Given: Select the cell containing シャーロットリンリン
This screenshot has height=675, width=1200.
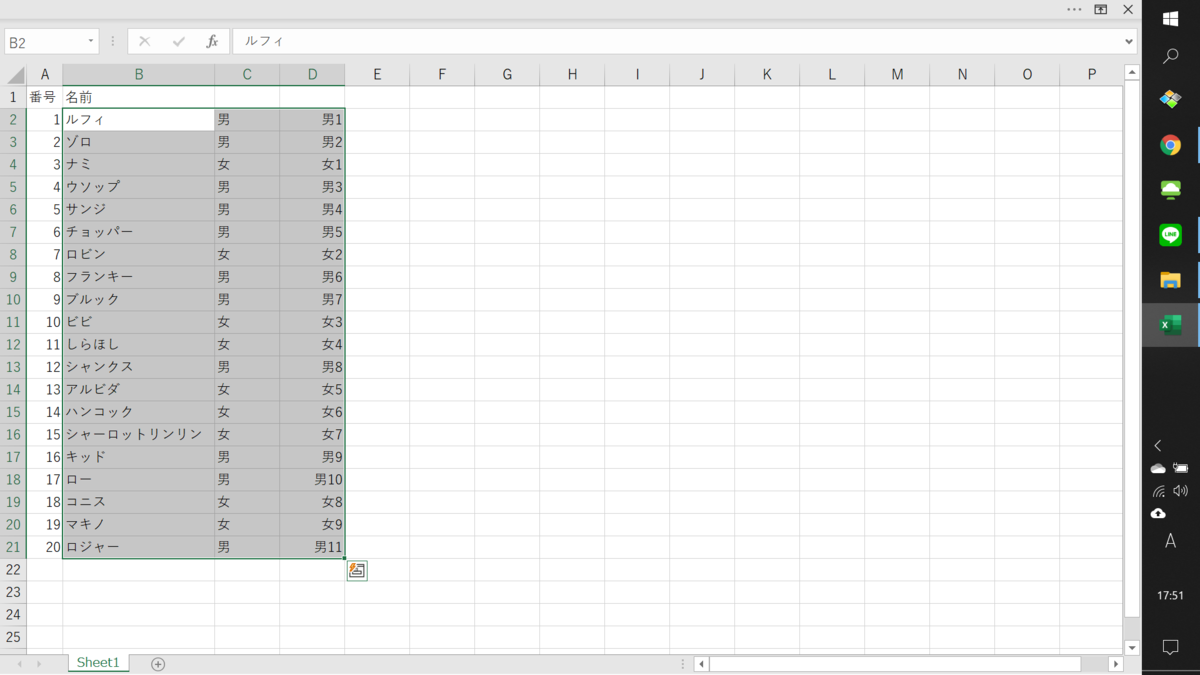Looking at the screenshot, I should [138, 435].
